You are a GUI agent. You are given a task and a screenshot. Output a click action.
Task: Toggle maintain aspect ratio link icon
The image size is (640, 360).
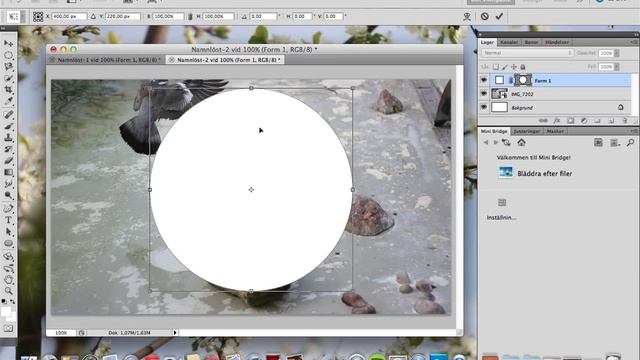click(x=190, y=16)
